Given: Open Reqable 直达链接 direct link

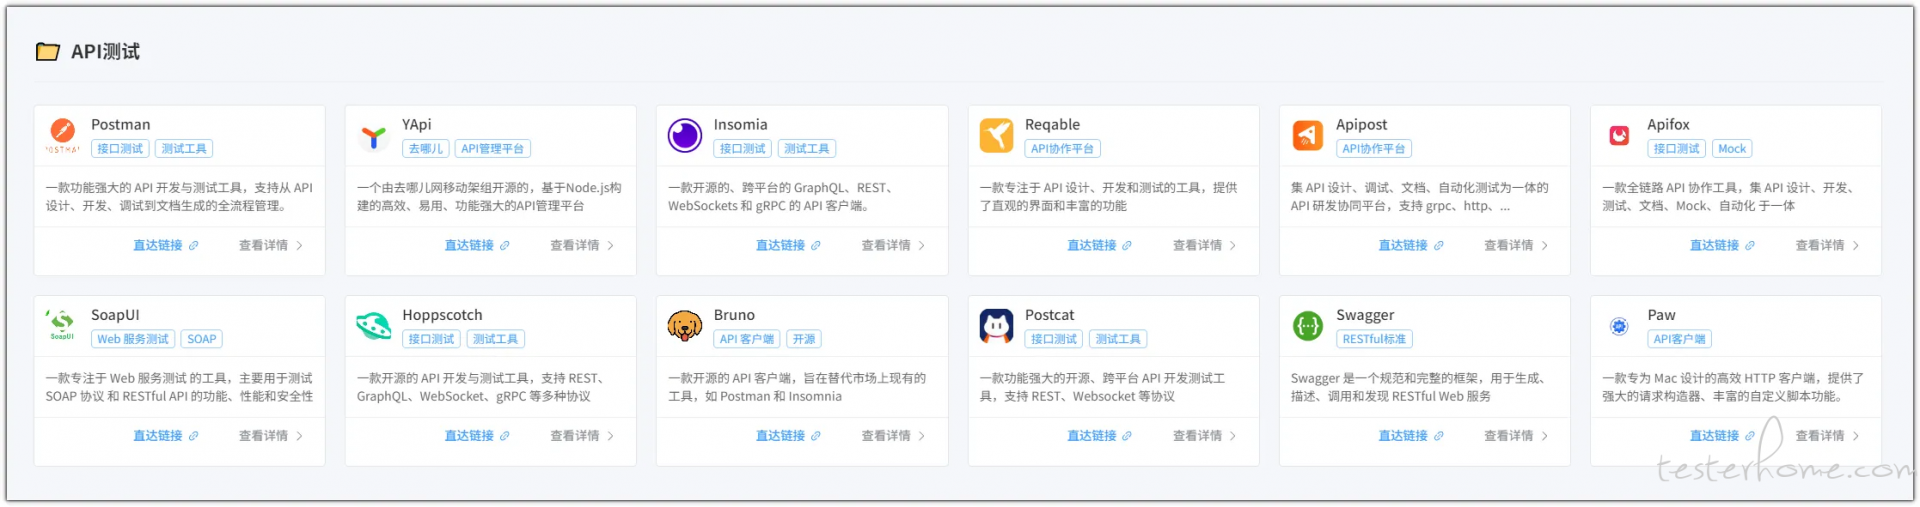Looking at the screenshot, I should tap(1100, 245).
